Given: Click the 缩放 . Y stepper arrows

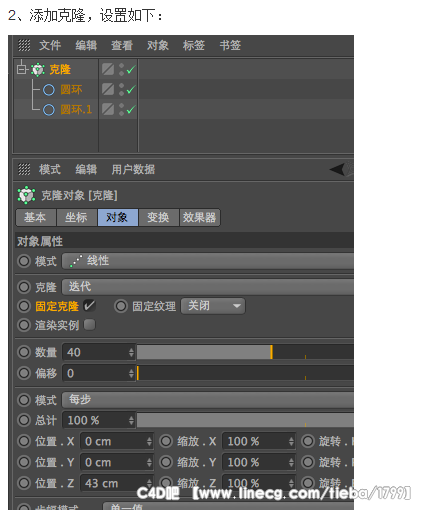Looking at the screenshot, I should [292, 462].
